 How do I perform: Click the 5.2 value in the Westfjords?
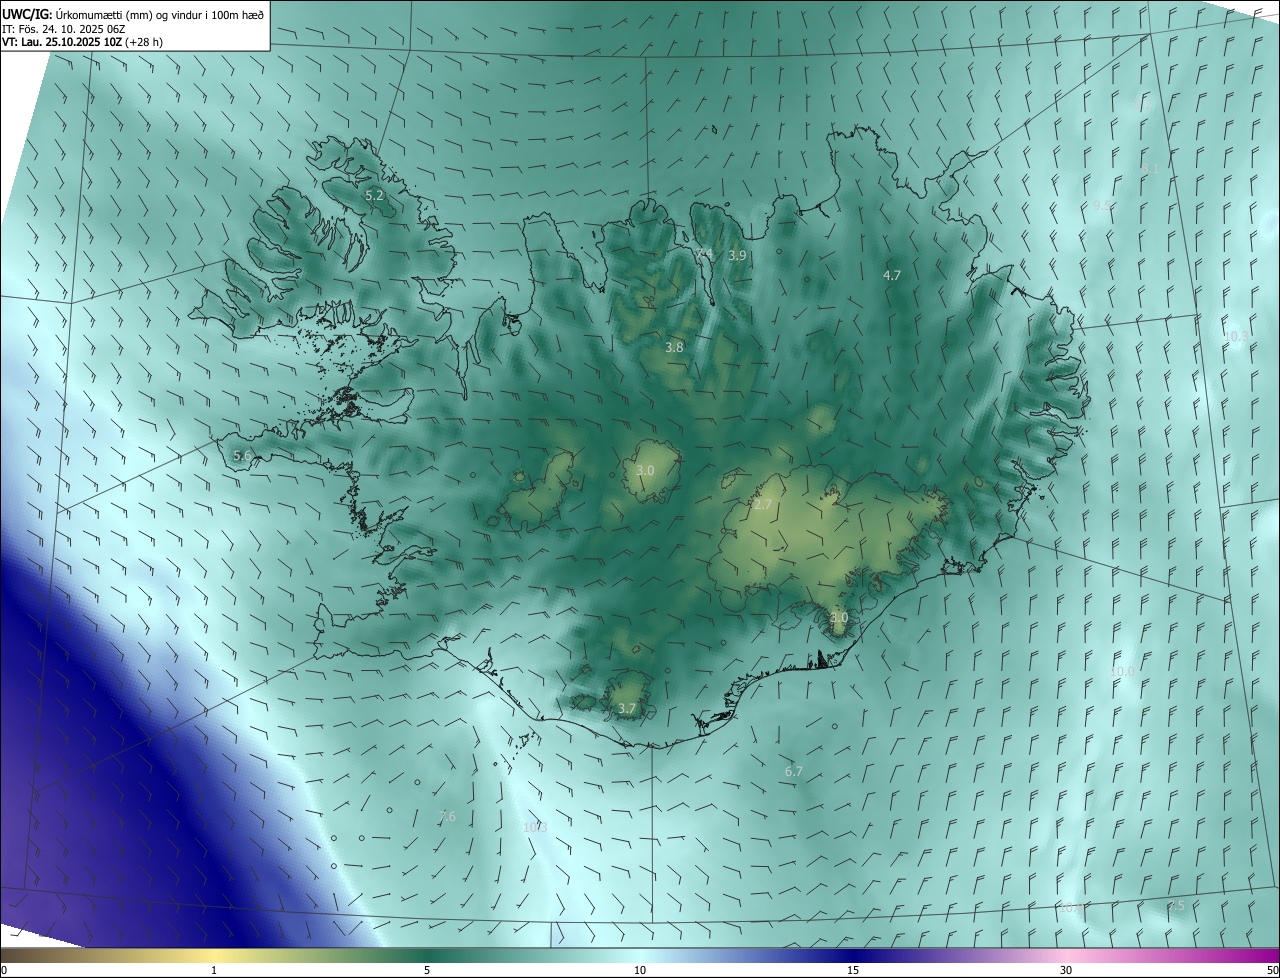(375, 196)
